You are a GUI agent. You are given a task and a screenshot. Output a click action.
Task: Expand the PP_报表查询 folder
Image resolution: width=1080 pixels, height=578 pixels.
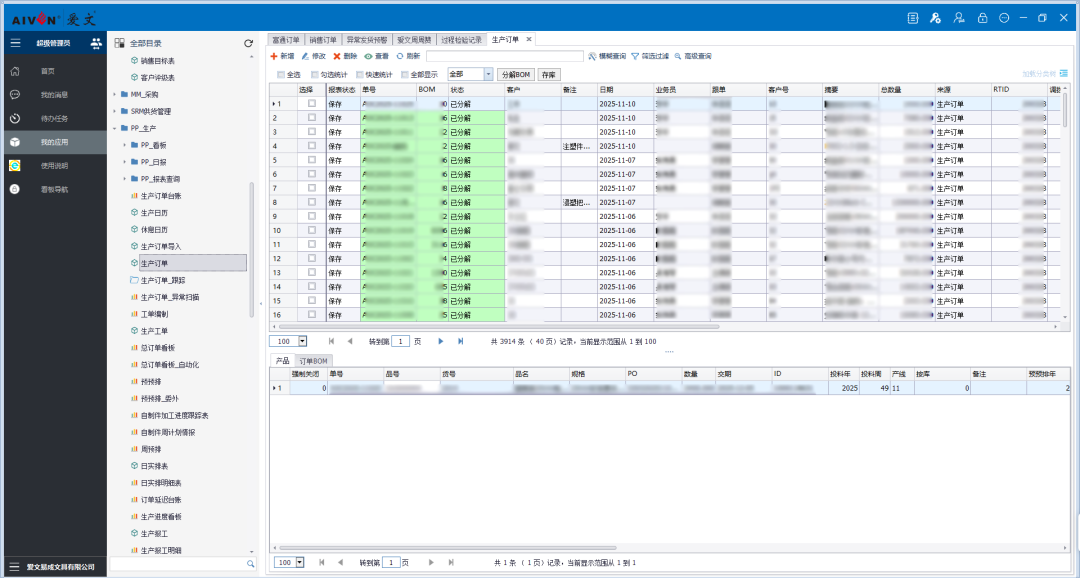point(125,178)
